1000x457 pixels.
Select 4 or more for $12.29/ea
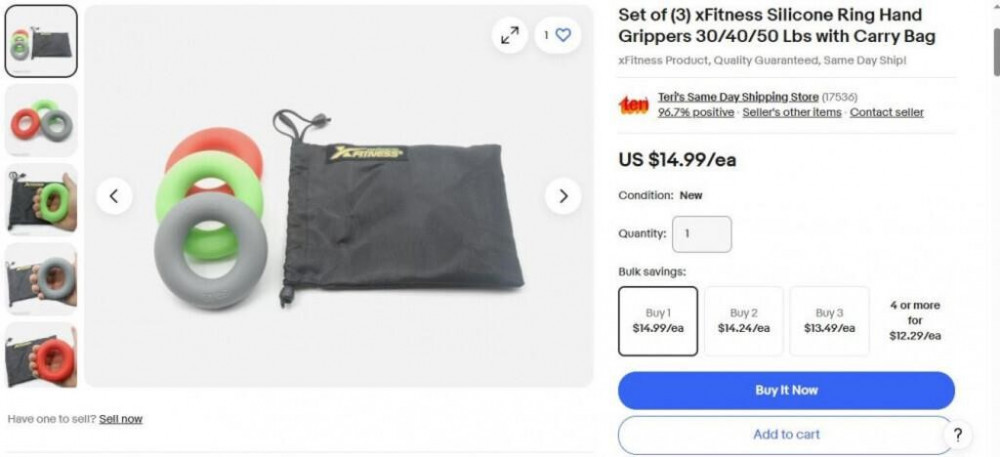[915, 321]
